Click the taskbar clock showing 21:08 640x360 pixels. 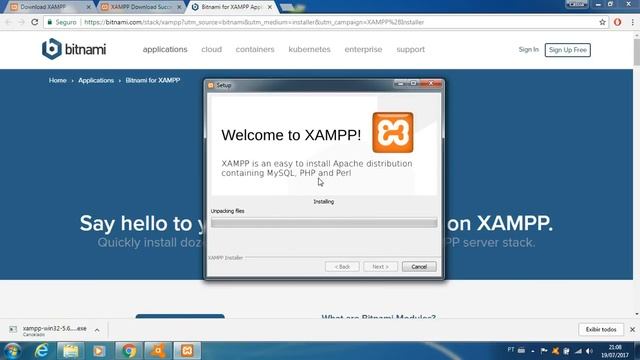click(x=615, y=351)
